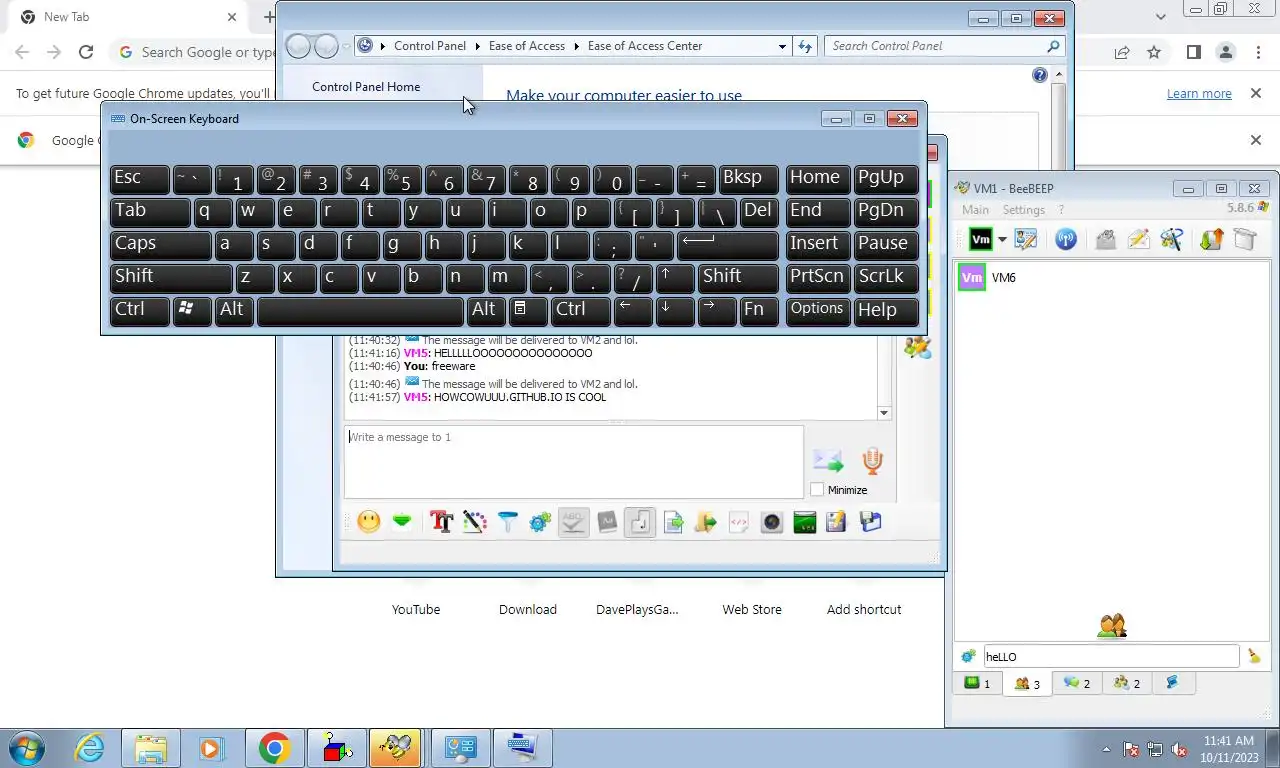Toggle the beep sound music note icon
Screen dimensions: 1280x768
coord(640,522)
